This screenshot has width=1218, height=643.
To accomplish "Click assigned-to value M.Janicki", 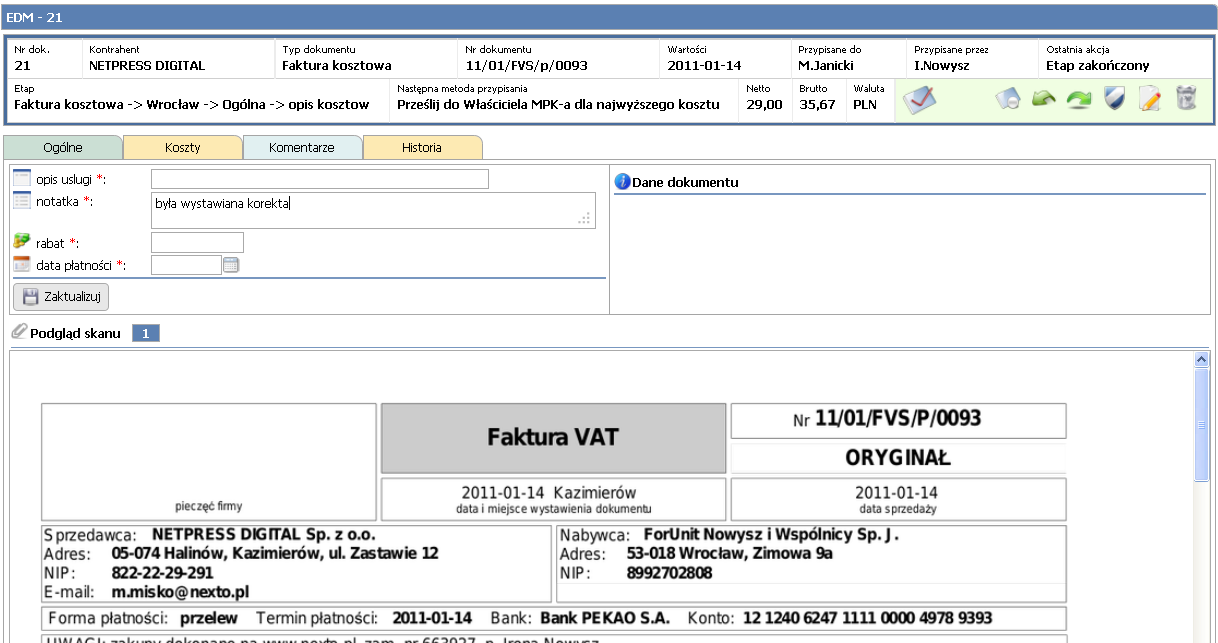I will click(826, 66).
